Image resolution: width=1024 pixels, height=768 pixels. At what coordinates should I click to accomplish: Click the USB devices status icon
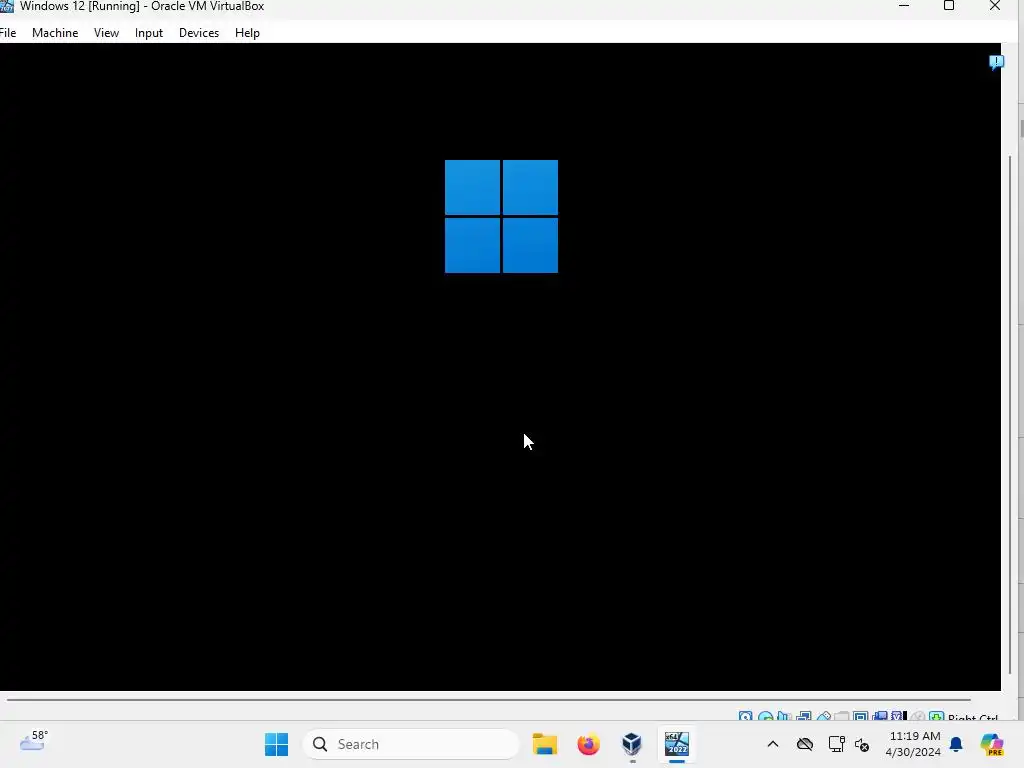tap(824, 716)
